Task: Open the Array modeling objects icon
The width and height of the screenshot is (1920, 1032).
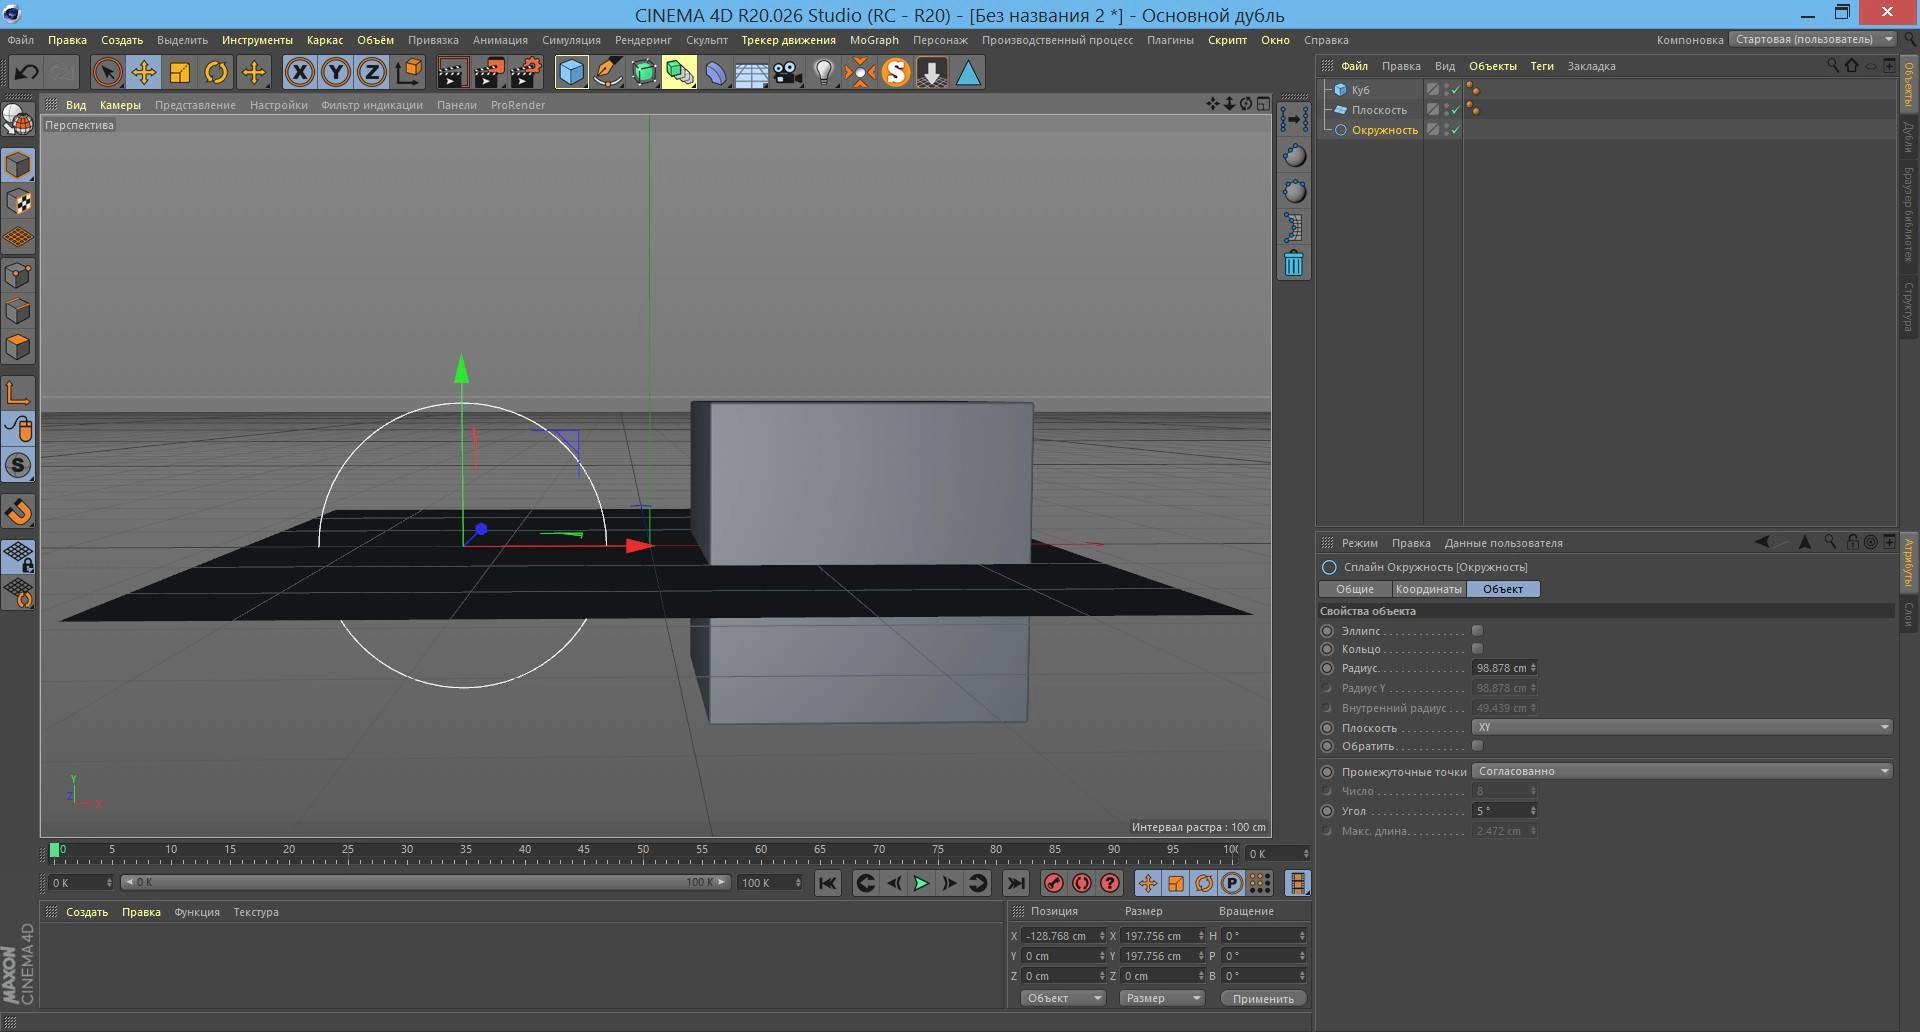Action: coord(680,72)
